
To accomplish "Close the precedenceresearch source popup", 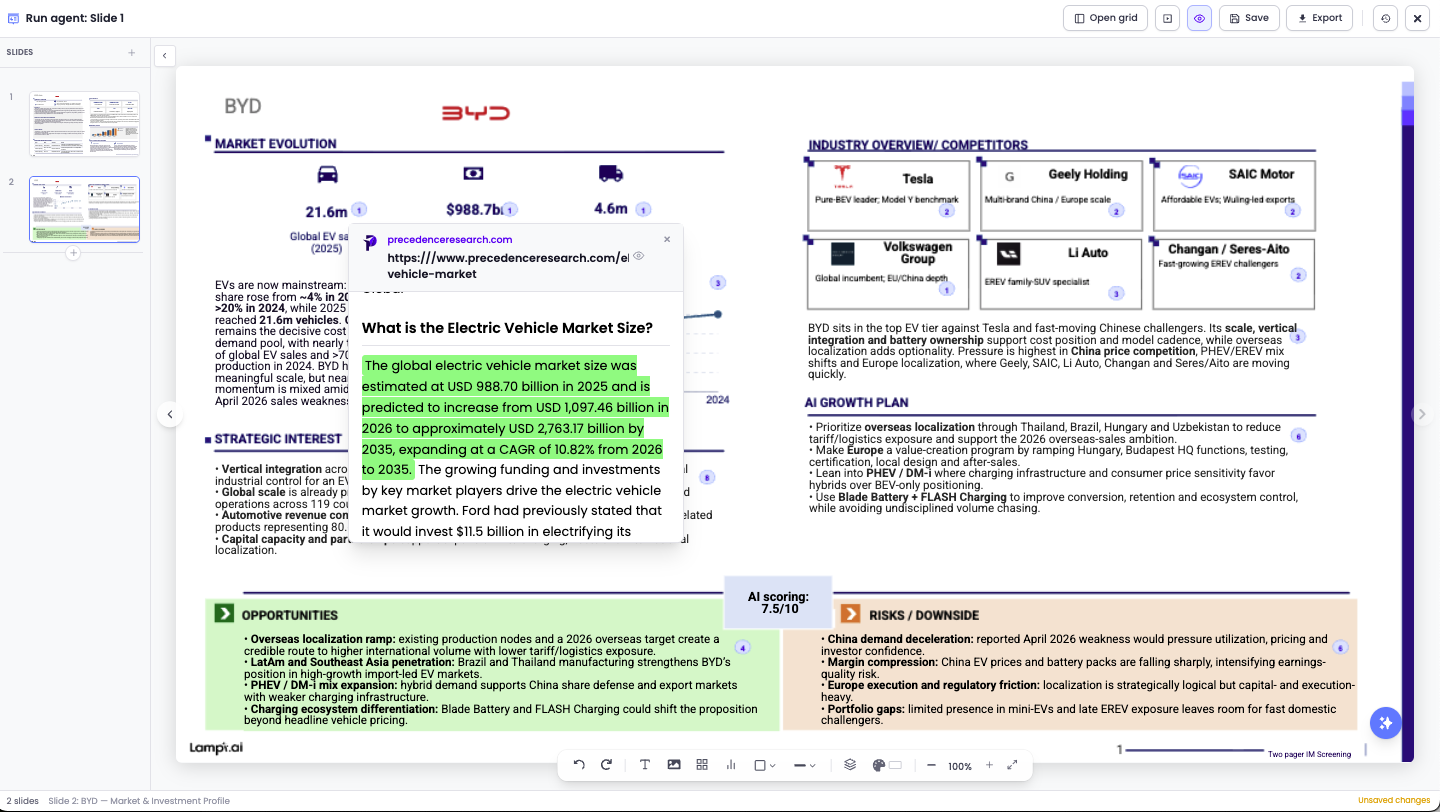I will [x=667, y=239].
